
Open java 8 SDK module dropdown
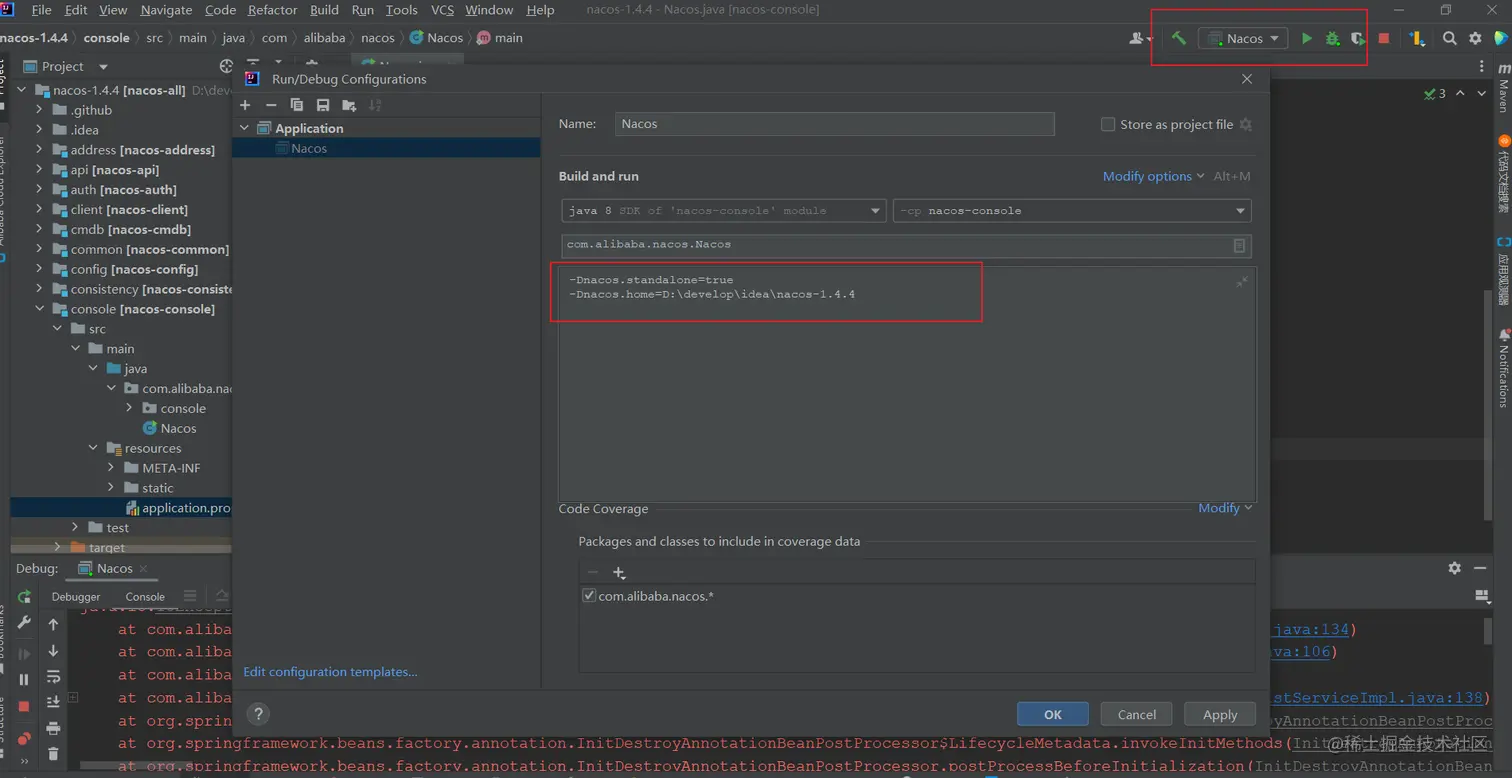tap(724, 211)
